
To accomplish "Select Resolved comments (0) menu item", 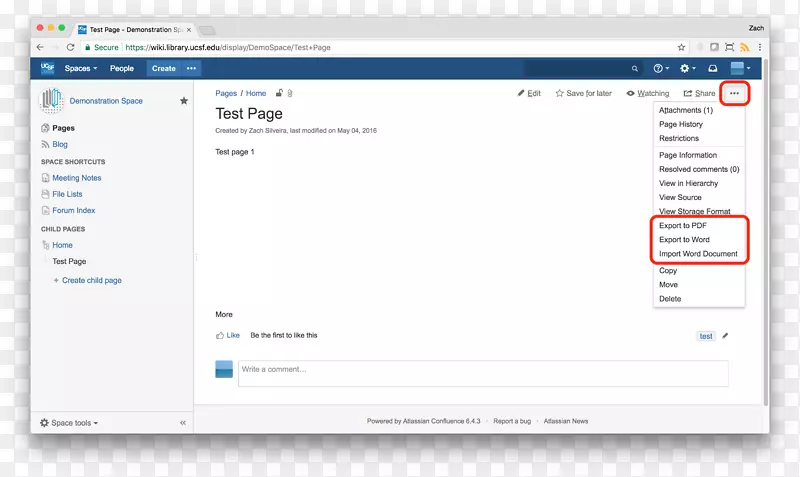I will click(x=698, y=169).
